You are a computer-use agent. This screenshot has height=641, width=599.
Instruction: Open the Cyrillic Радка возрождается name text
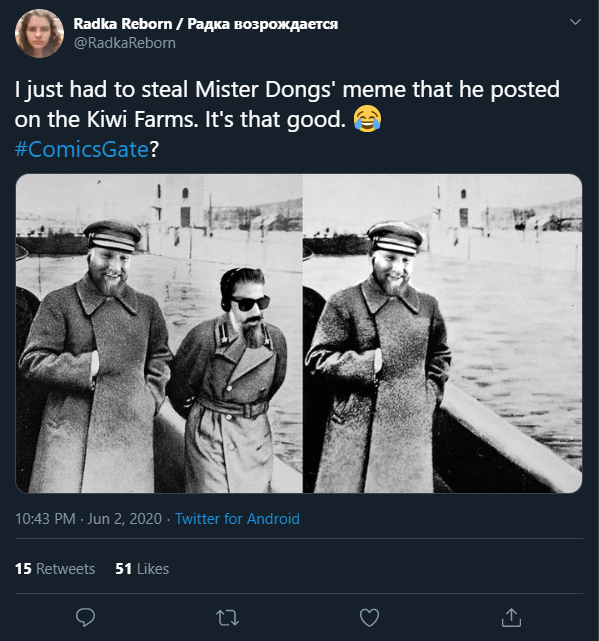click(262, 24)
